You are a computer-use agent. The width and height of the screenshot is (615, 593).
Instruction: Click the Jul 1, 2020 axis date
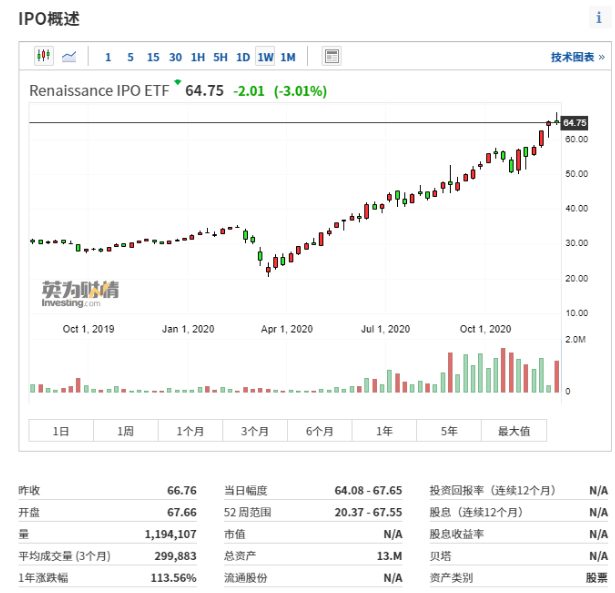(386, 329)
